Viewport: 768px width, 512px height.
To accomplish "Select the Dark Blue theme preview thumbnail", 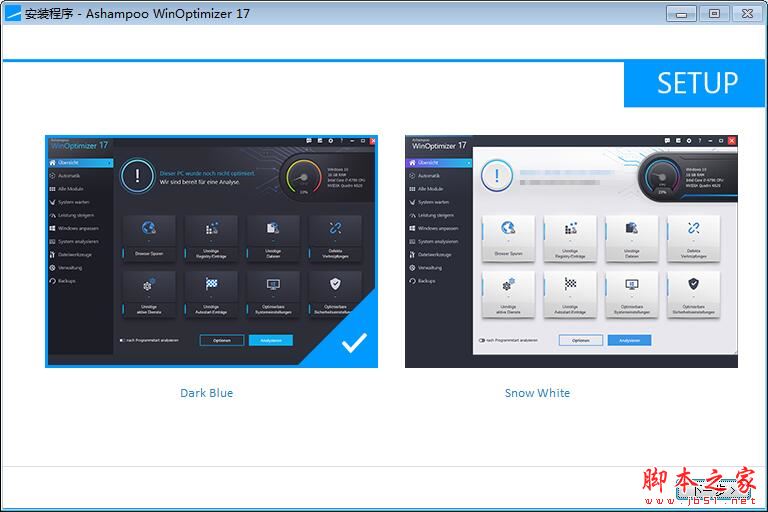I will [x=212, y=251].
